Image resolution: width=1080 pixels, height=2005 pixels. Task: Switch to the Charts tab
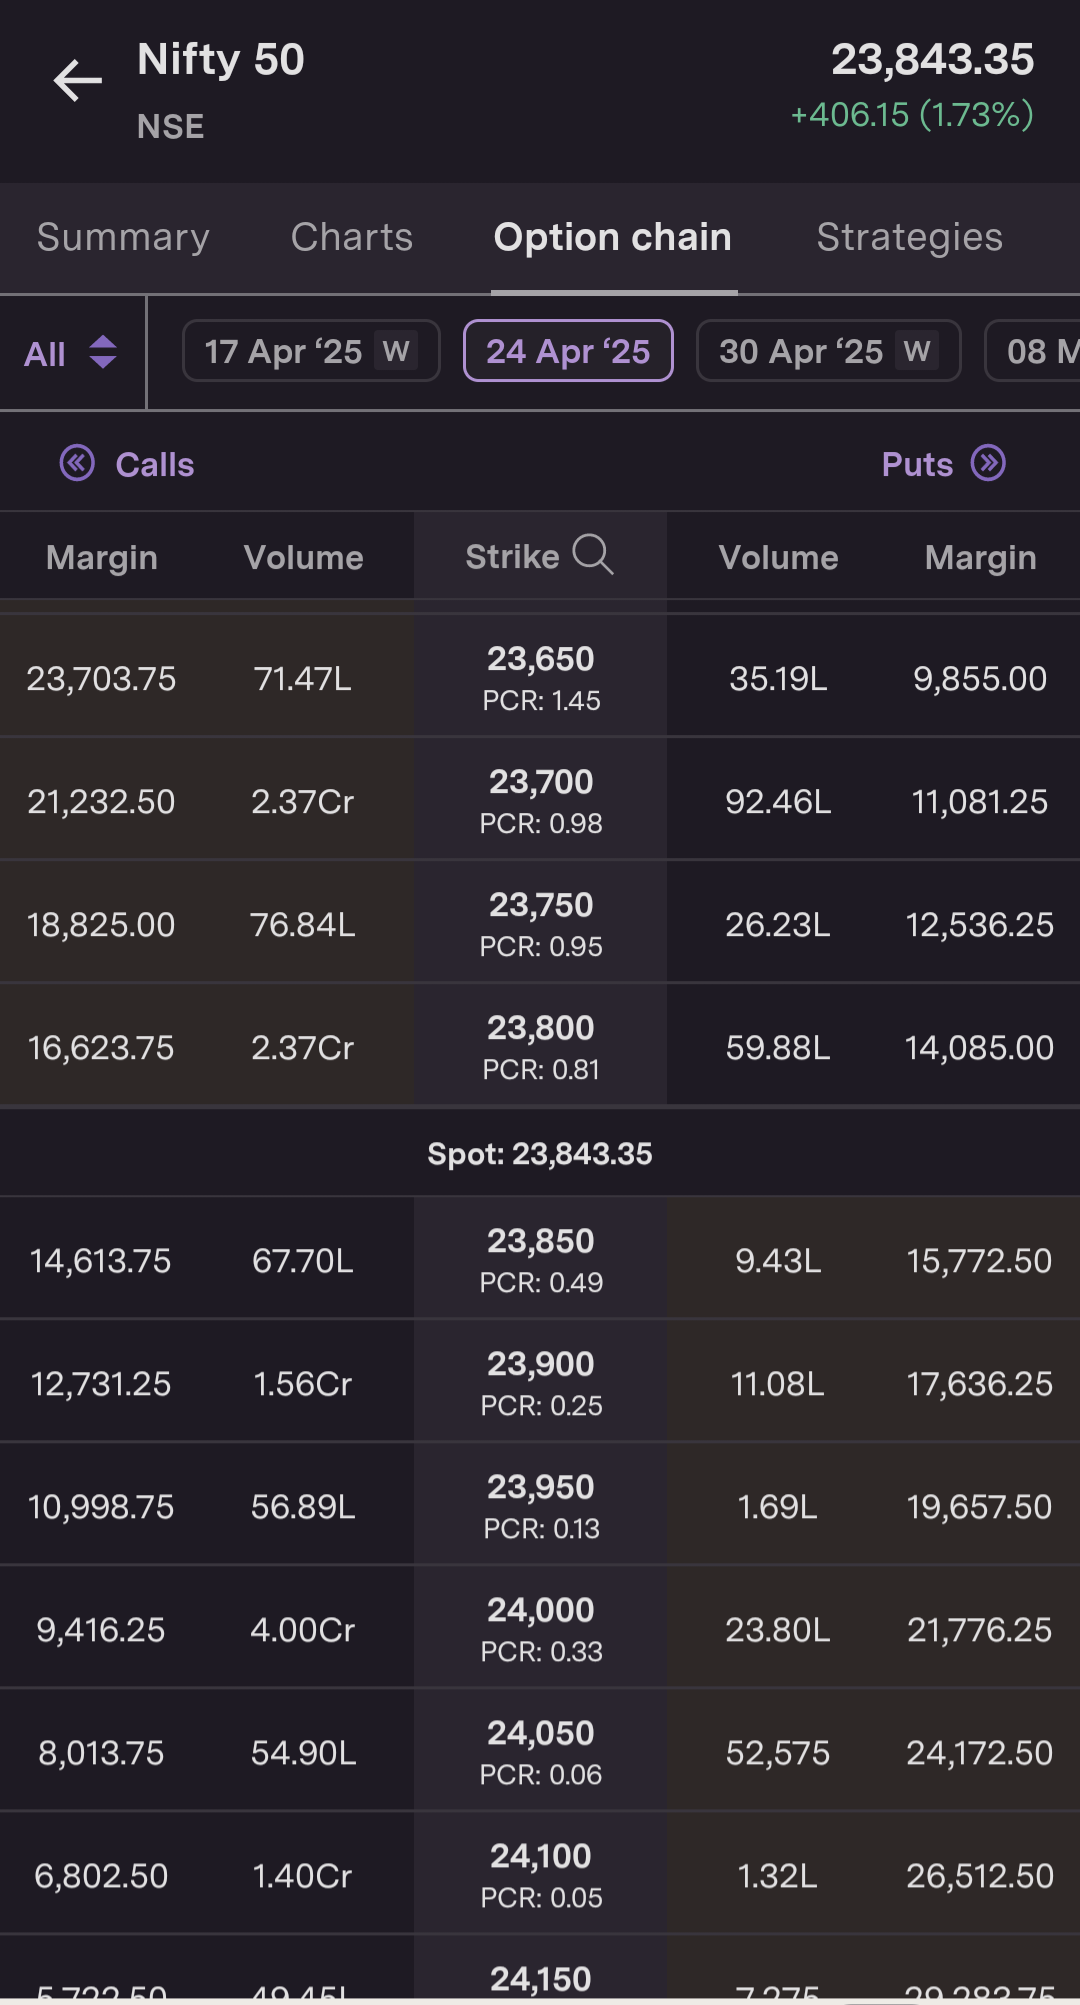[x=352, y=238]
